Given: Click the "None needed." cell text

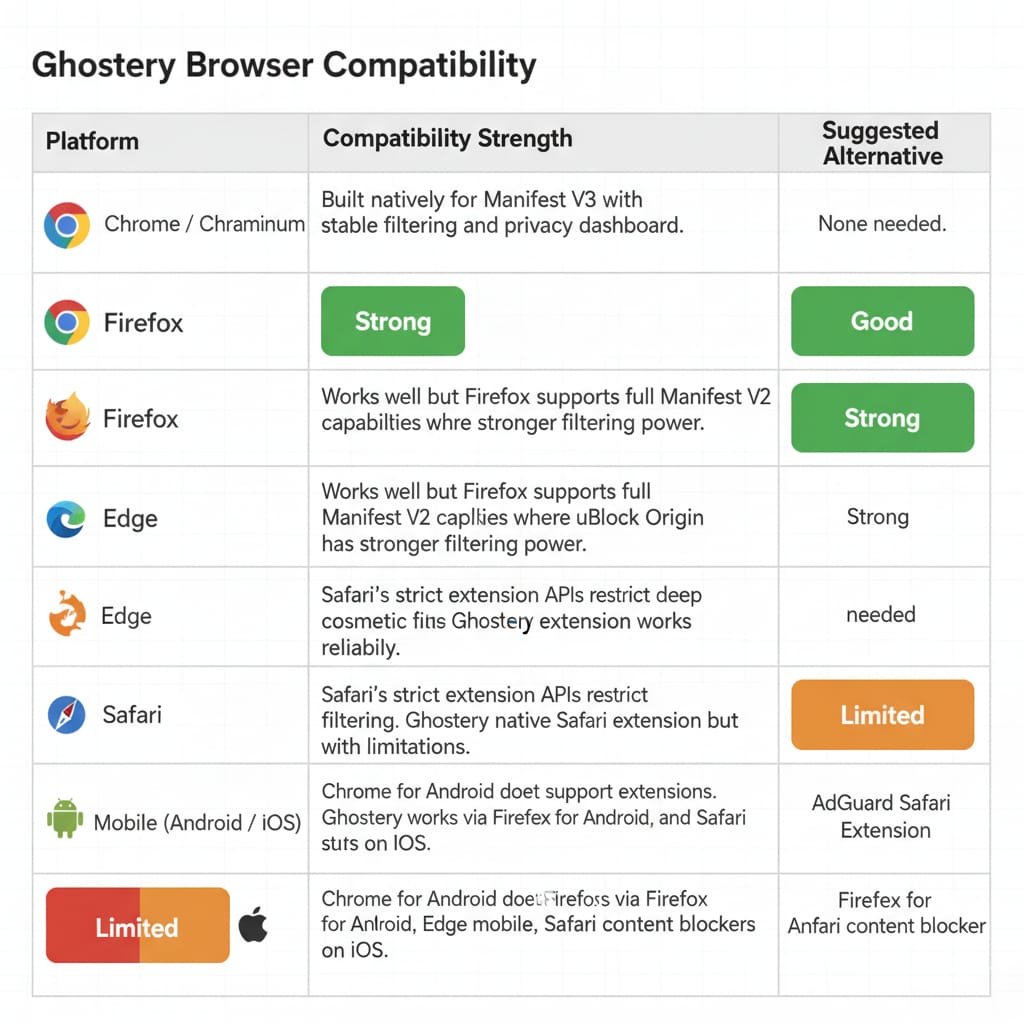Looking at the screenshot, I should (881, 224).
